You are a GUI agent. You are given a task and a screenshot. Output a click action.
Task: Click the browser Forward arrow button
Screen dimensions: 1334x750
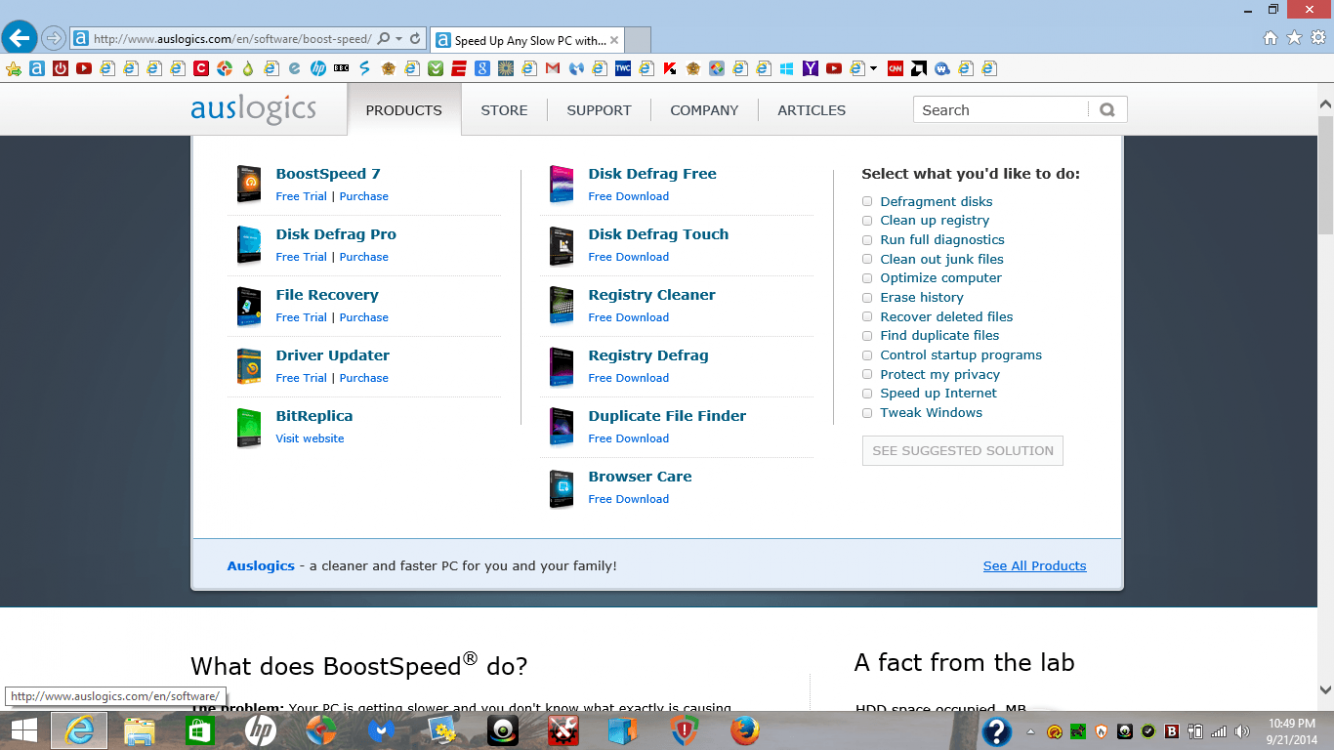point(53,39)
